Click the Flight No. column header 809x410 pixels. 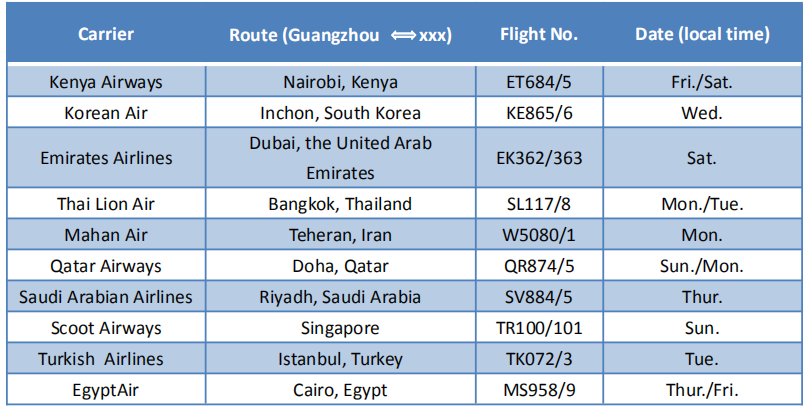point(539,34)
